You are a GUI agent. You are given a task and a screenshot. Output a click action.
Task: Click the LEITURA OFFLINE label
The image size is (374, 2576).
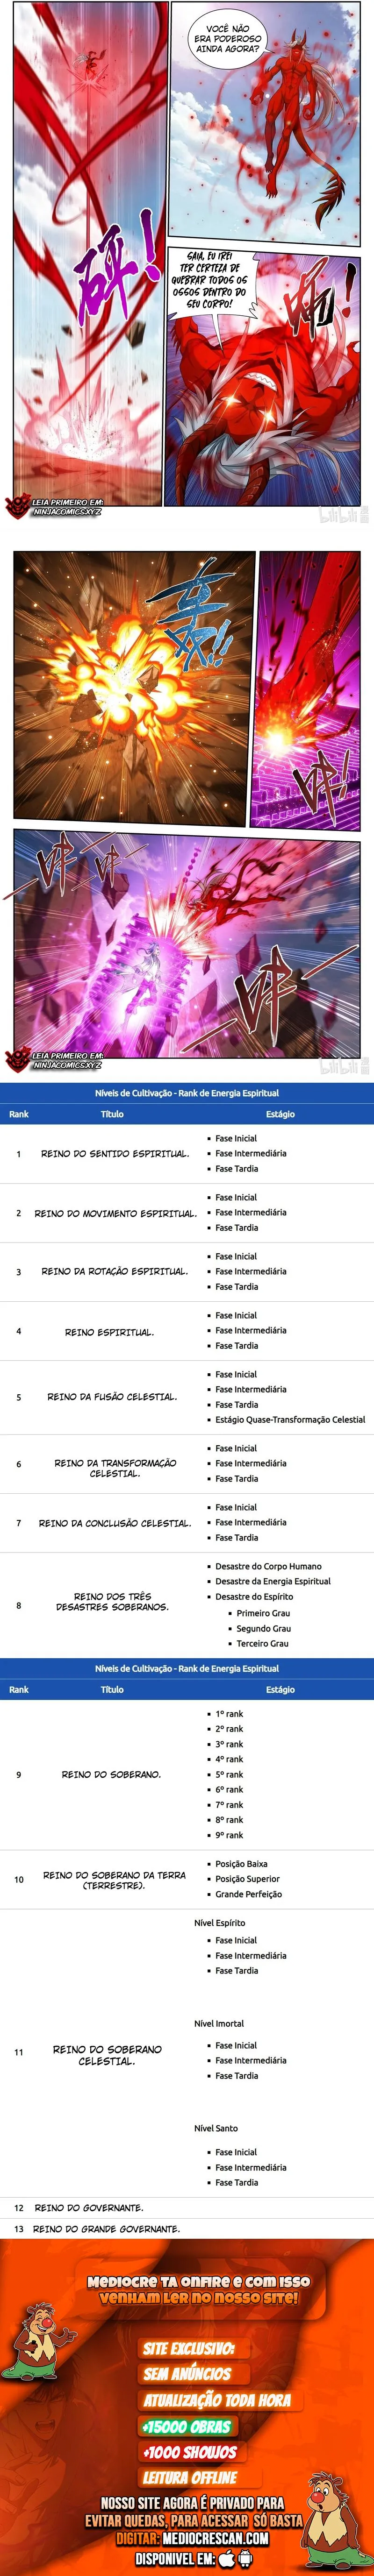click(189, 2477)
